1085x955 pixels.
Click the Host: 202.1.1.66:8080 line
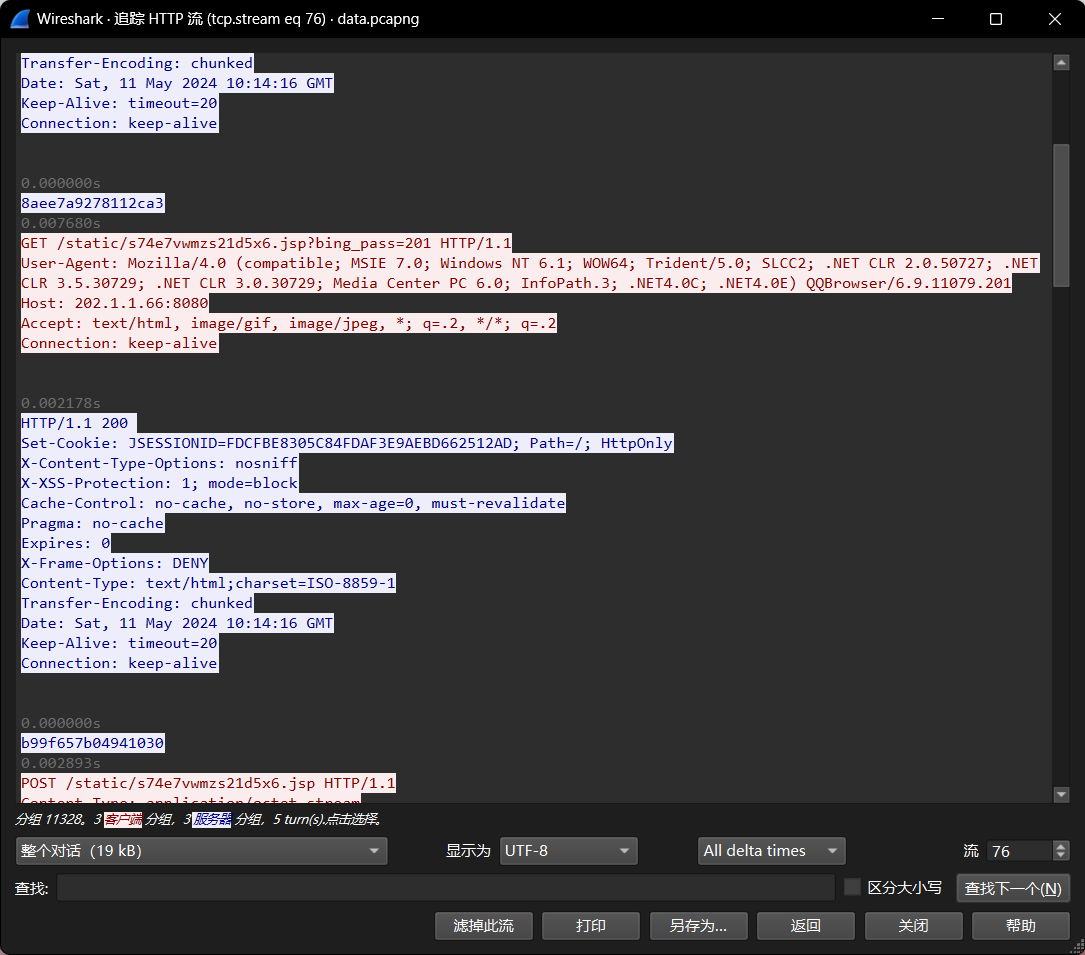115,303
